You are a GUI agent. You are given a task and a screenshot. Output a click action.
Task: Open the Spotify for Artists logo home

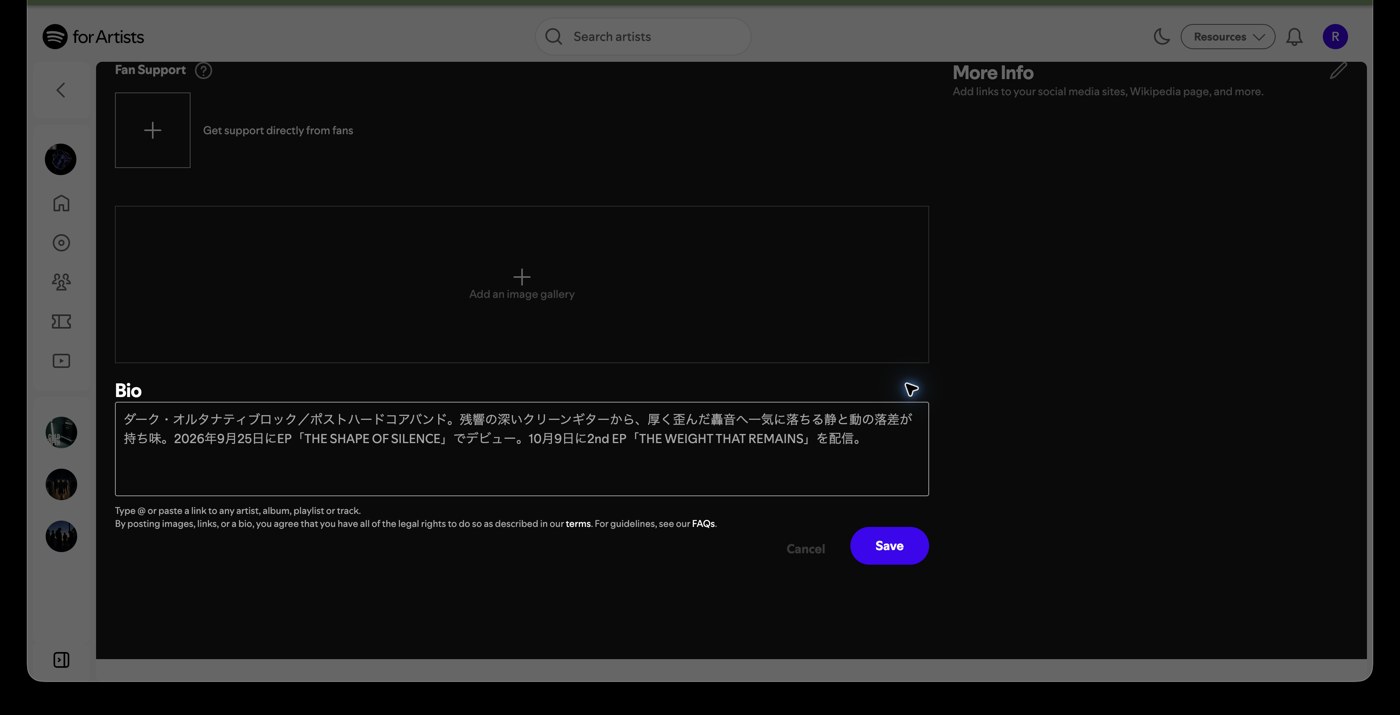[93, 37]
